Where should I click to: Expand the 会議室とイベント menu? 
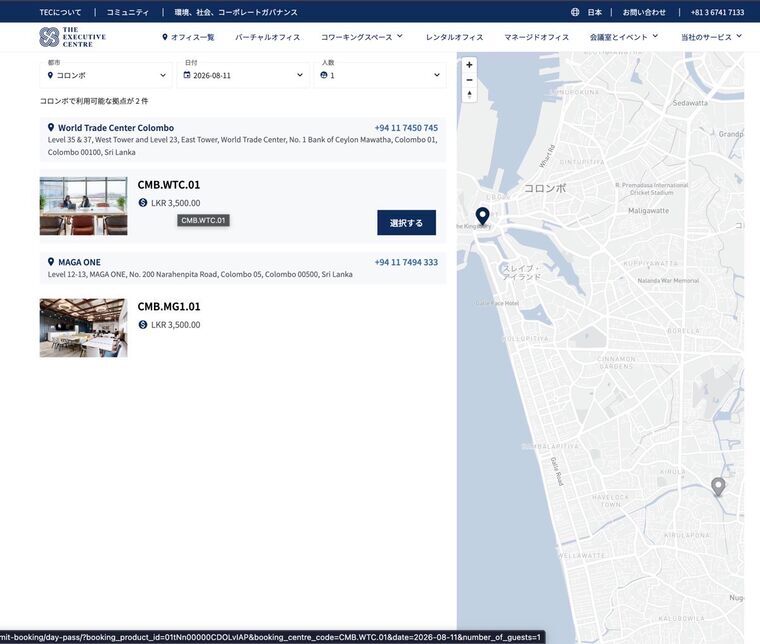tap(624, 37)
